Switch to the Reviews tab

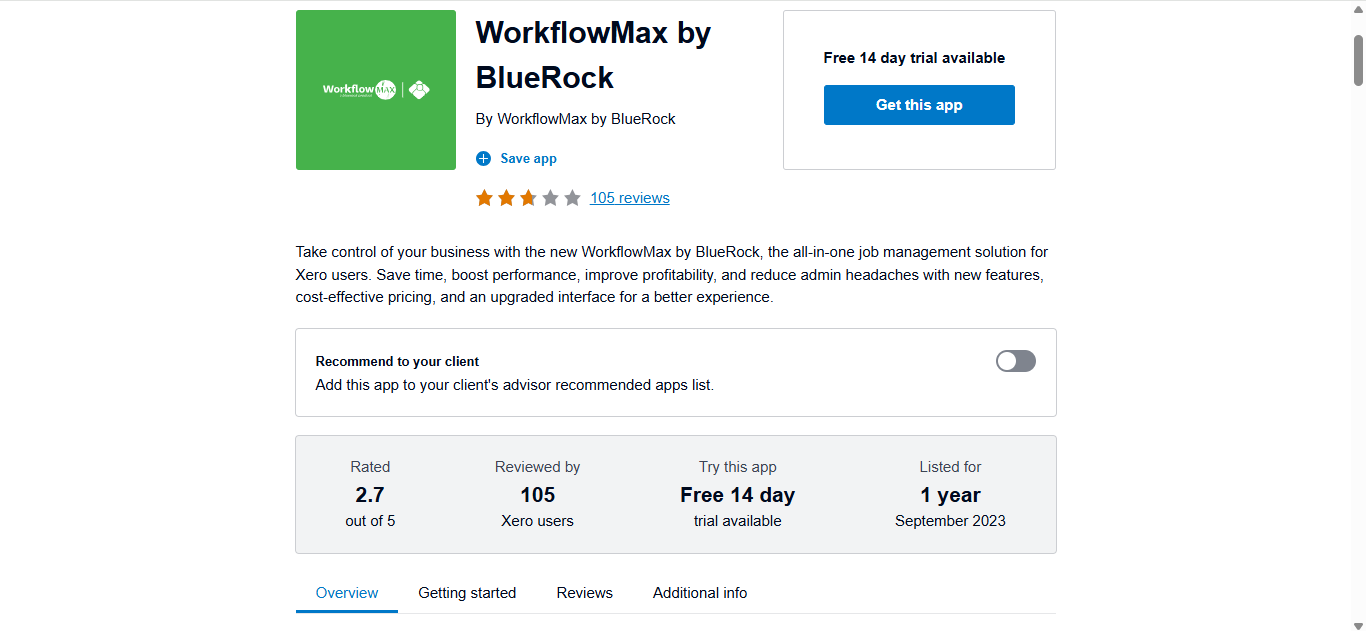point(584,592)
